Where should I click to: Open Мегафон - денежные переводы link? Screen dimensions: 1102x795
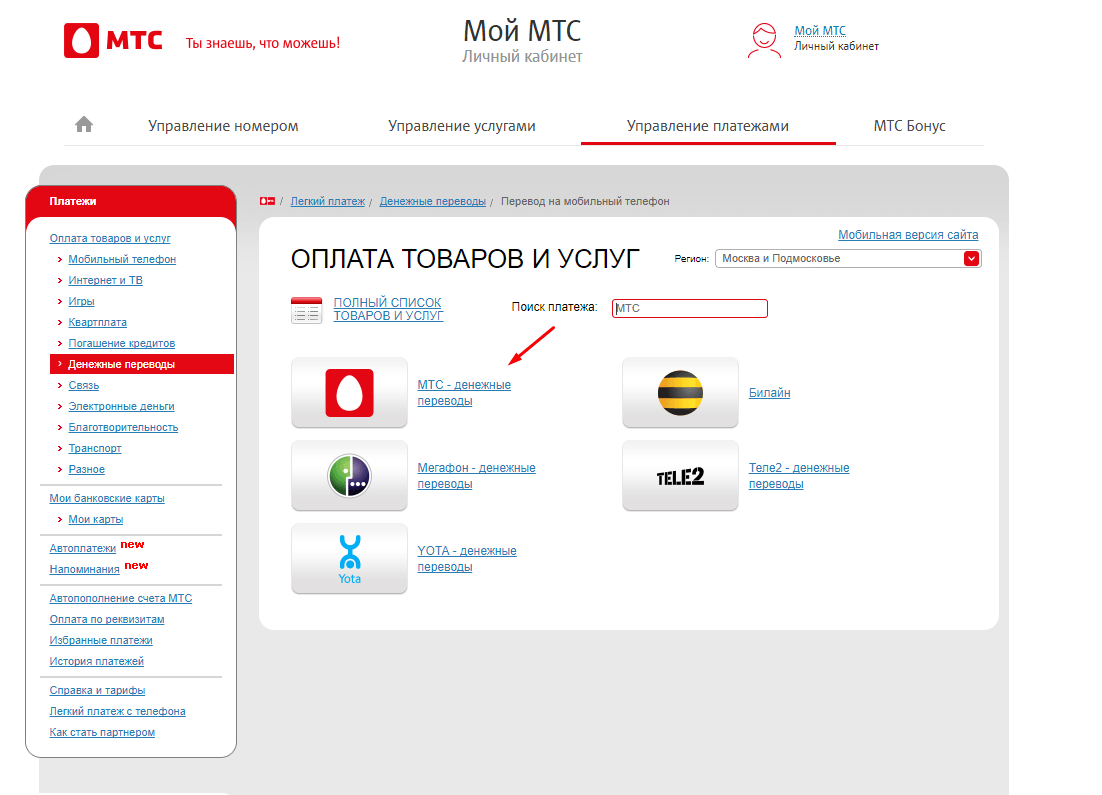[477, 476]
